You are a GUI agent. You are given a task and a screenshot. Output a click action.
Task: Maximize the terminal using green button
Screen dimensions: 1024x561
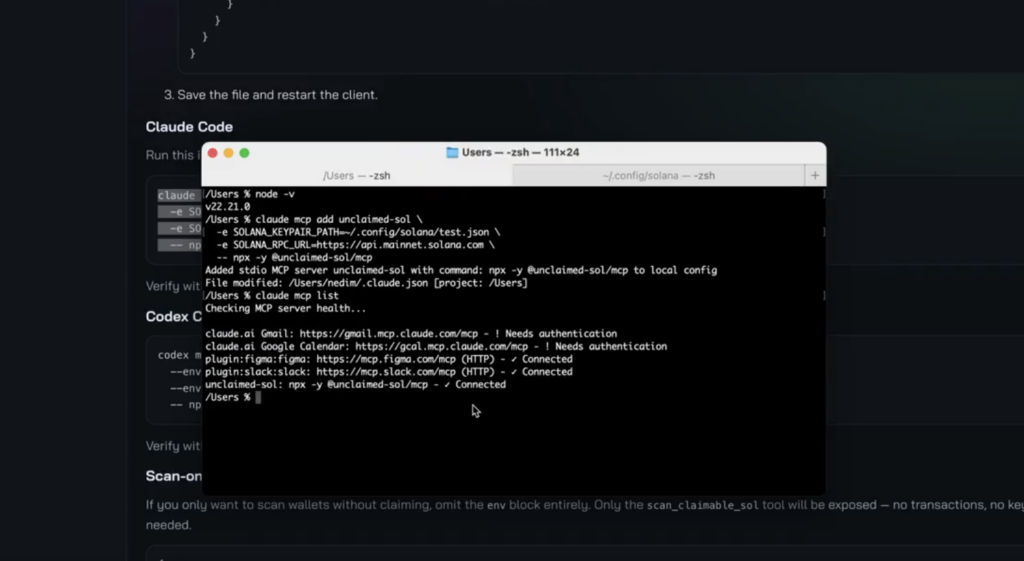tap(244, 153)
